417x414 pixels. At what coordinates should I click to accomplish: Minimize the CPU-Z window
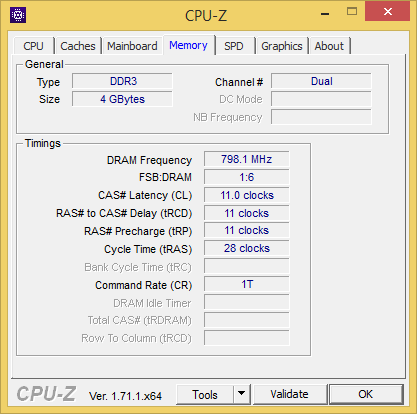[x=325, y=13]
